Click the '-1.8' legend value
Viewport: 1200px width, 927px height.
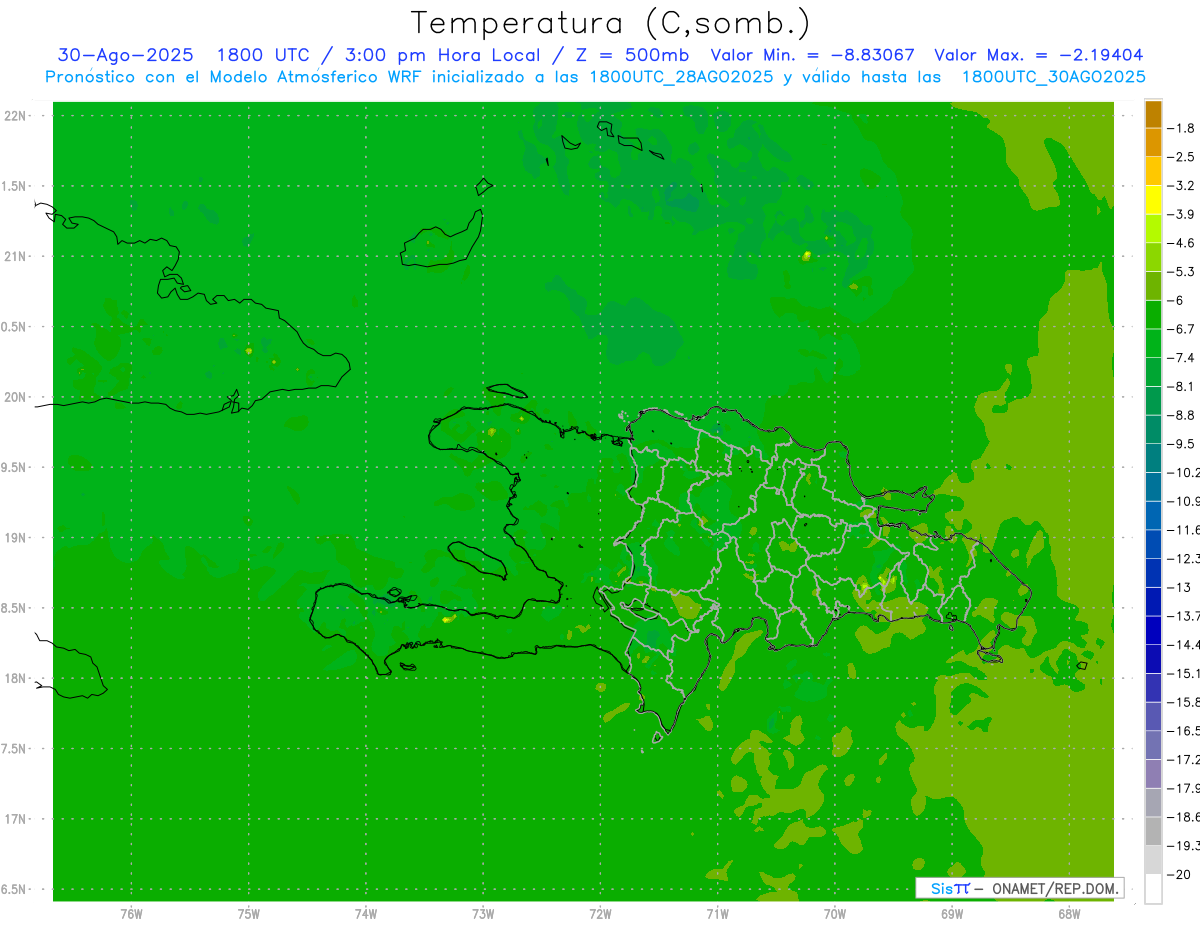pyautogui.click(x=1181, y=128)
